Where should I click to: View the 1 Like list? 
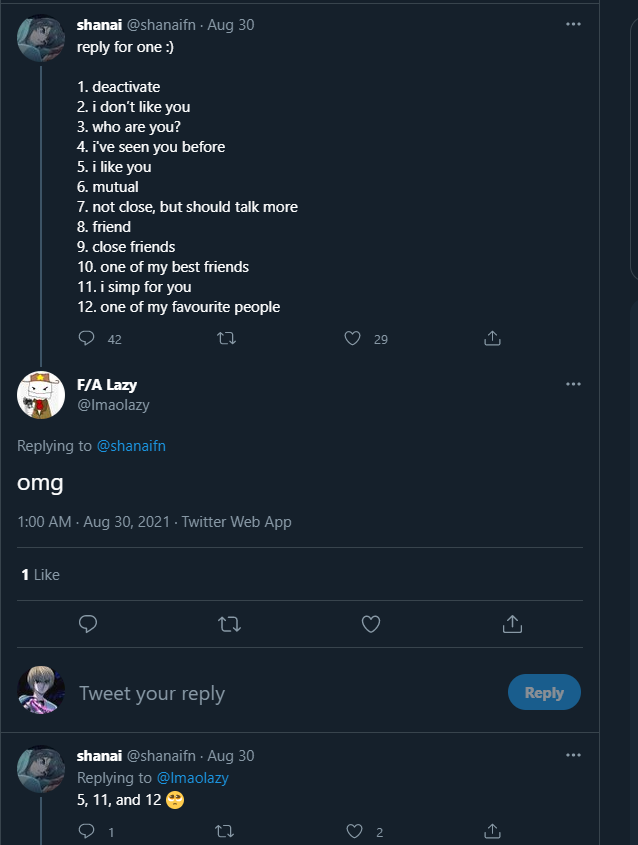tap(41, 575)
